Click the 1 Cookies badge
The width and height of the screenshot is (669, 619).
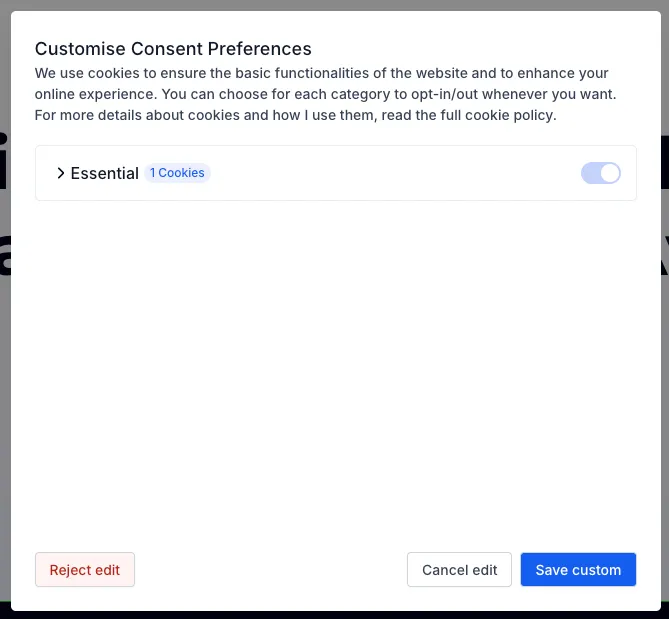pyautogui.click(x=177, y=173)
